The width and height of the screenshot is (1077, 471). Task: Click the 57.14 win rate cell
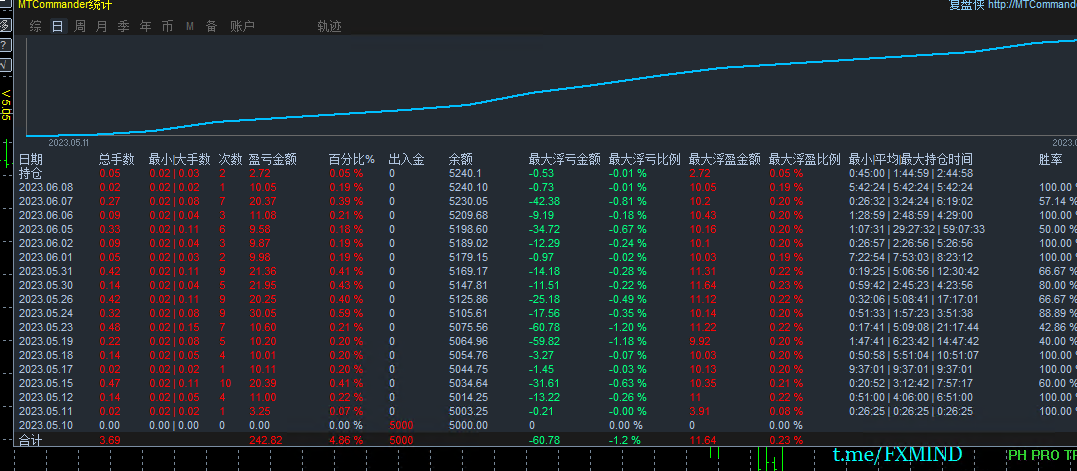(x=1058, y=201)
